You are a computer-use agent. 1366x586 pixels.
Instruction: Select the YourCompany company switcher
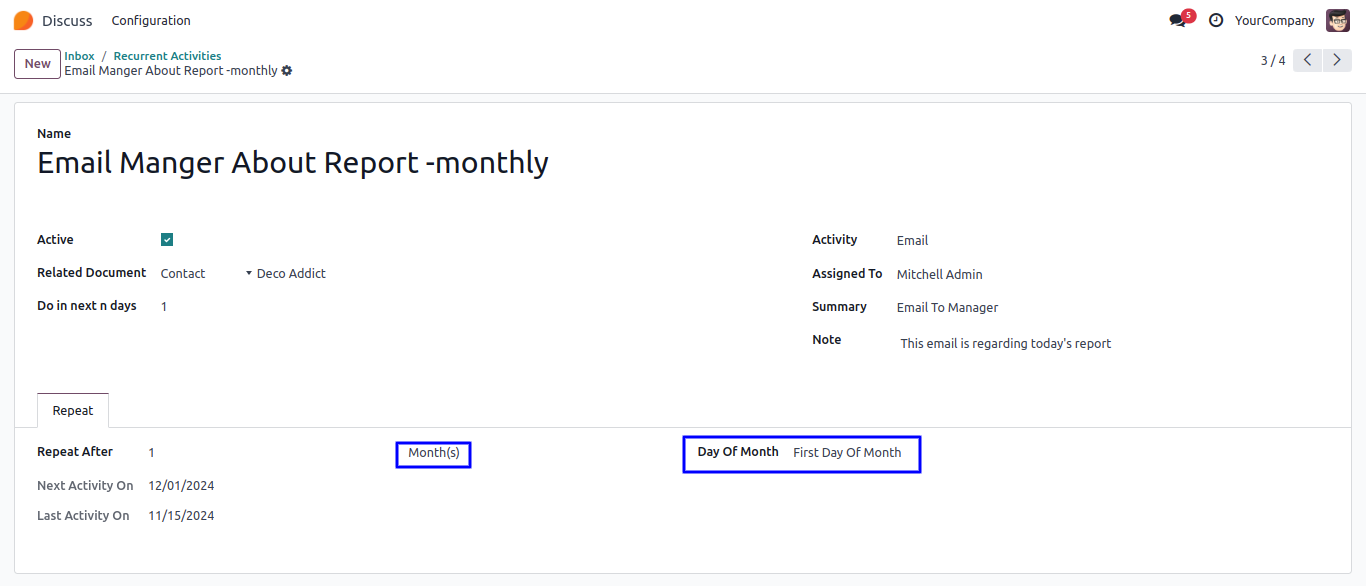(1274, 20)
